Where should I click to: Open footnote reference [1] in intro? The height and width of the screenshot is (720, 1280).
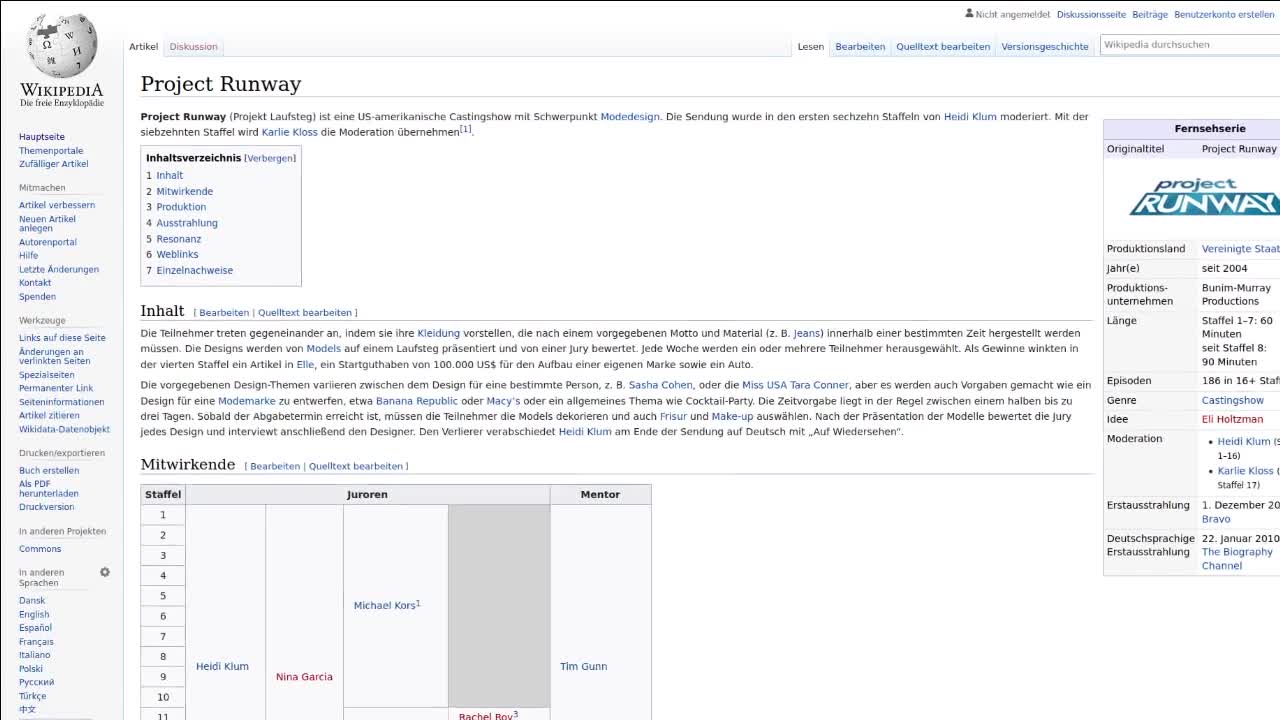(466, 129)
